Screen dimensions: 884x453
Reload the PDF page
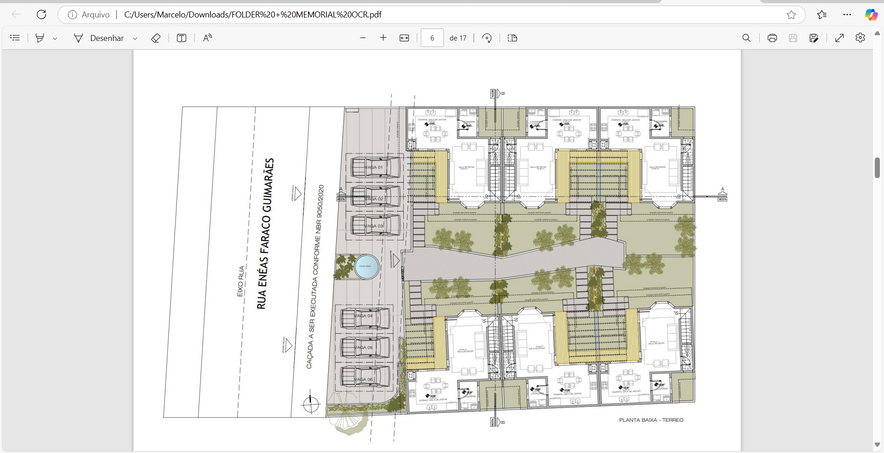(41, 15)
